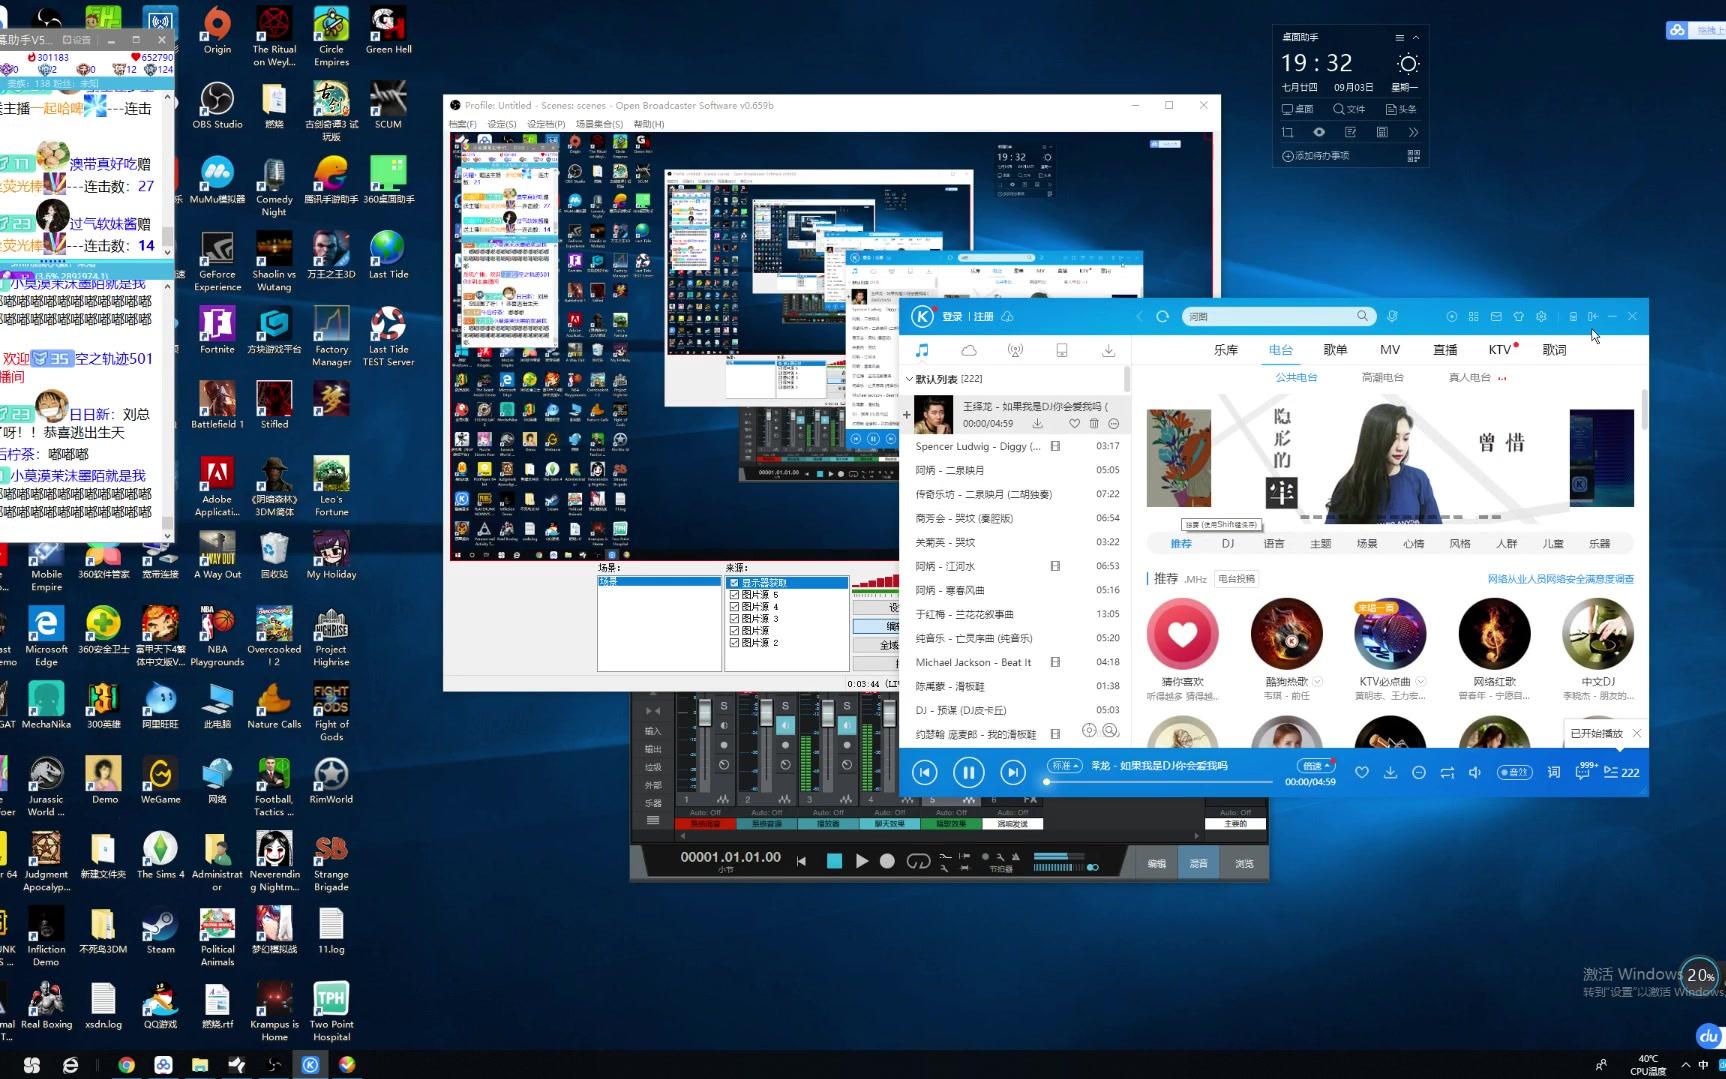Click the volume speaker icon in KuGou
Viewport: 1726px width, 1079px height.
(1475, 772)
